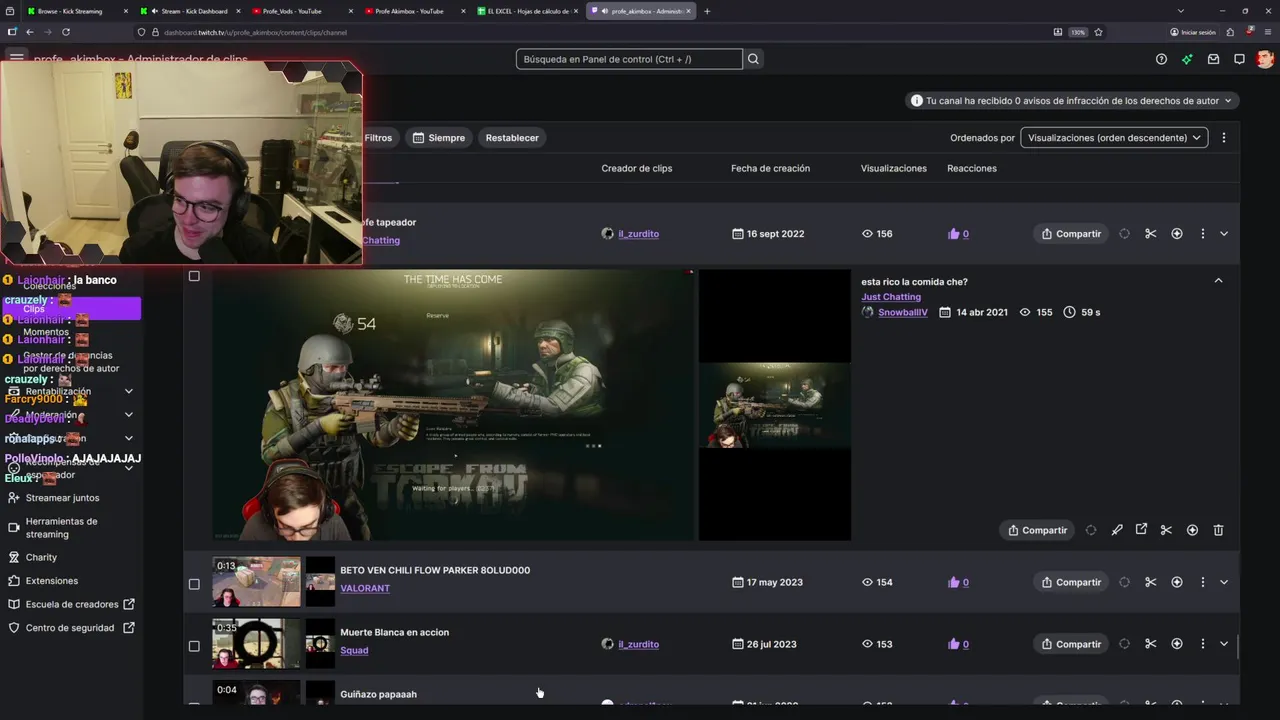Image resolution: width=1280 pixels, height=720 pixels.
Task: Click the dashed circle icon on 156-views row
Action: tap(1124, 234)
